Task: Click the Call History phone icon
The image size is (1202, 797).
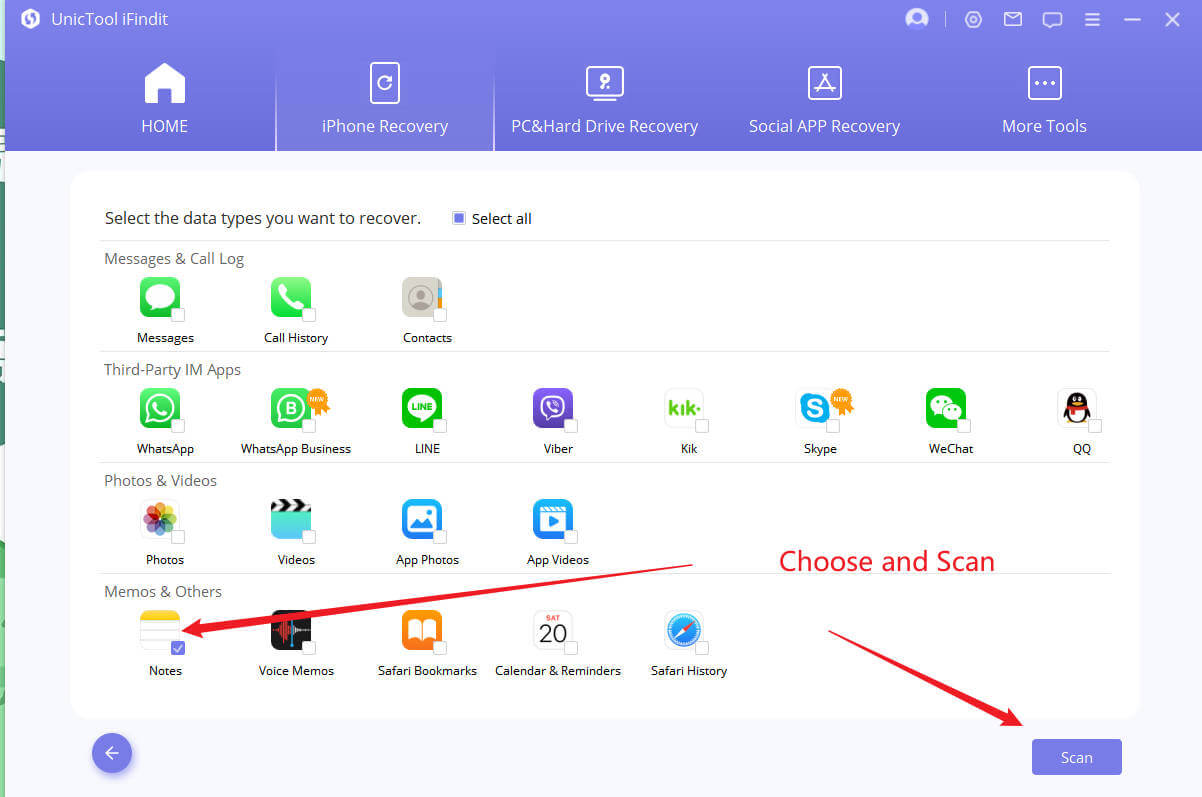Action: [291, 297]
